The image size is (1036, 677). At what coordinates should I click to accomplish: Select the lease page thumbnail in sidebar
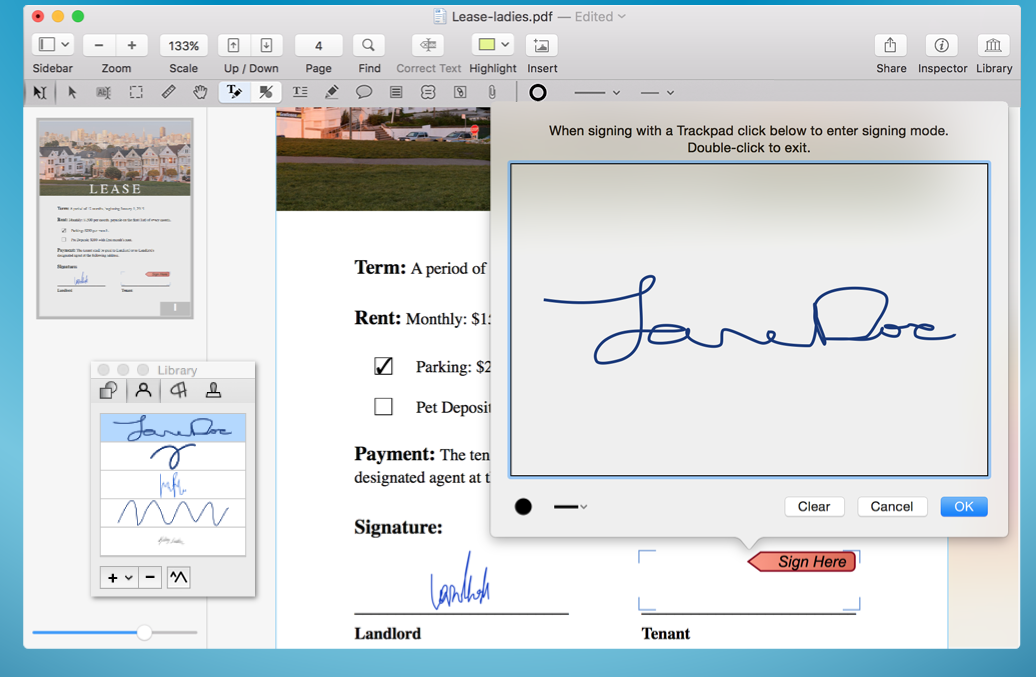click(115, 218)
